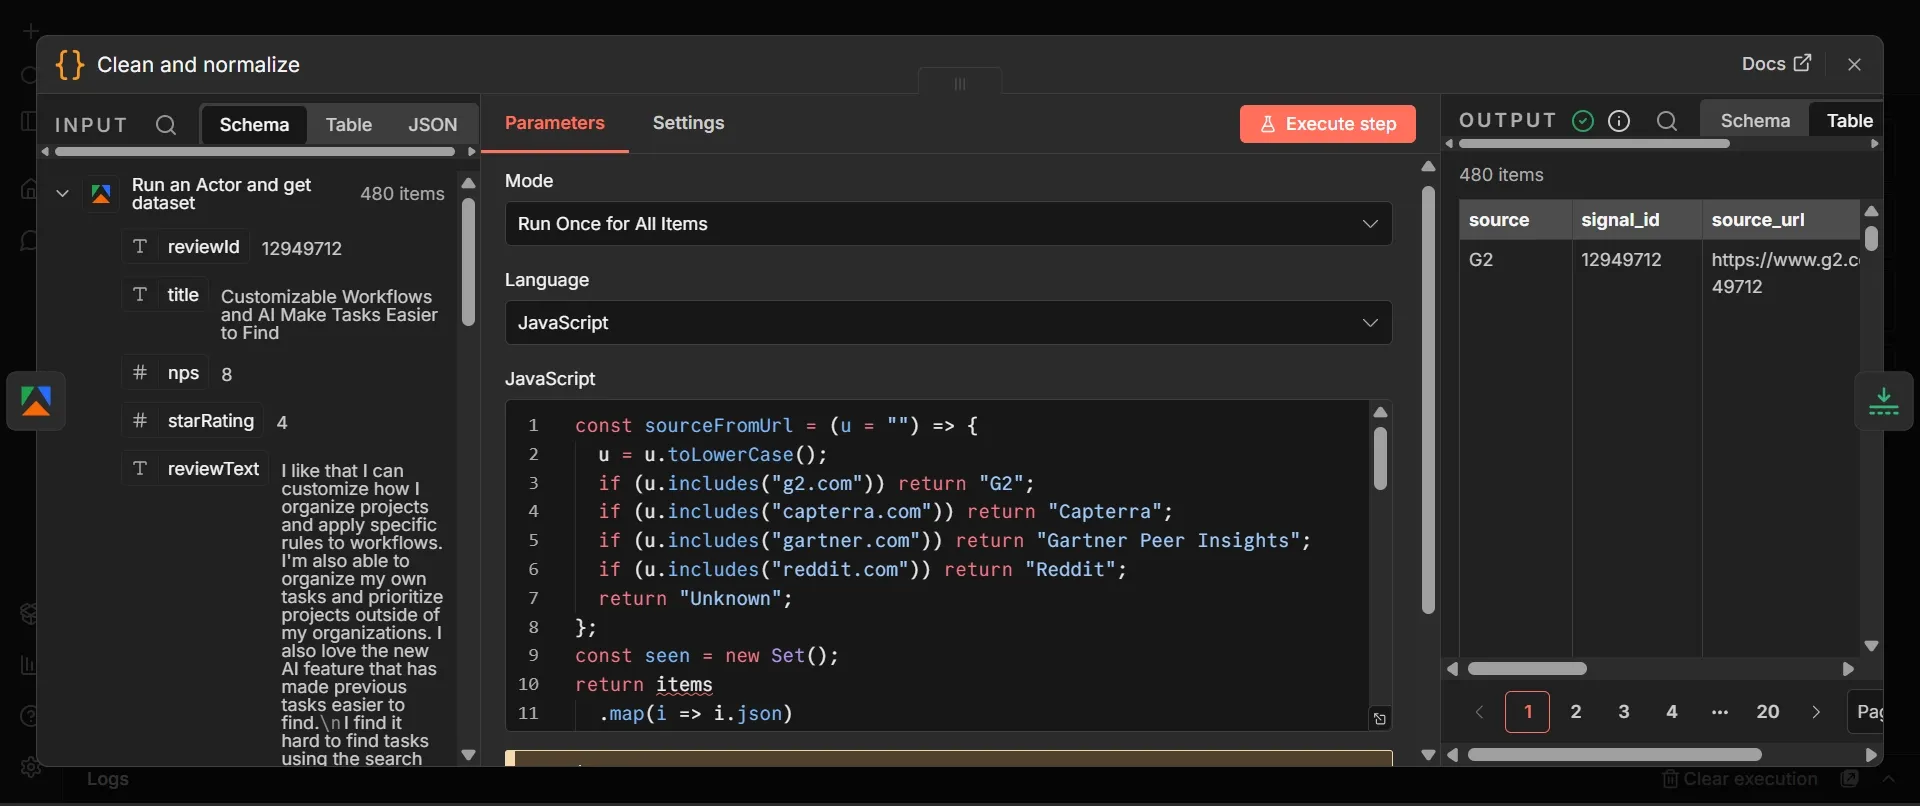Click Clear execution in background window
The image size is (1920, 806).
[x=1740, y=779]
